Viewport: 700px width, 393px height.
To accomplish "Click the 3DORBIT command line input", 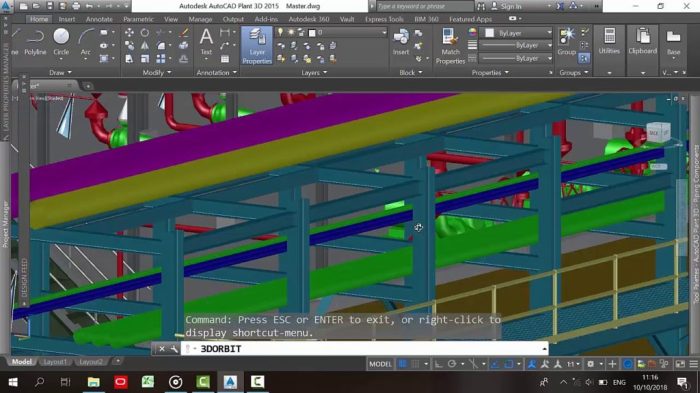I will coord(364,349).
